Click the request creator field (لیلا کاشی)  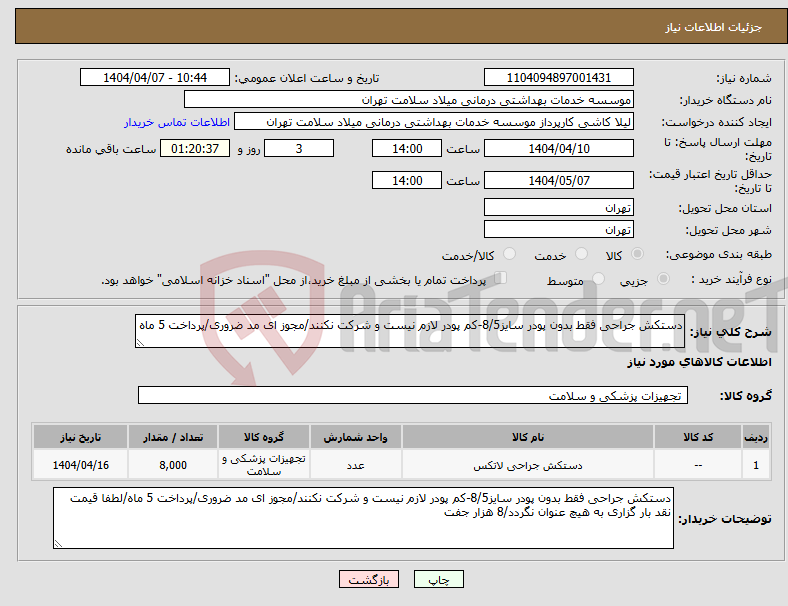[434, 122]
